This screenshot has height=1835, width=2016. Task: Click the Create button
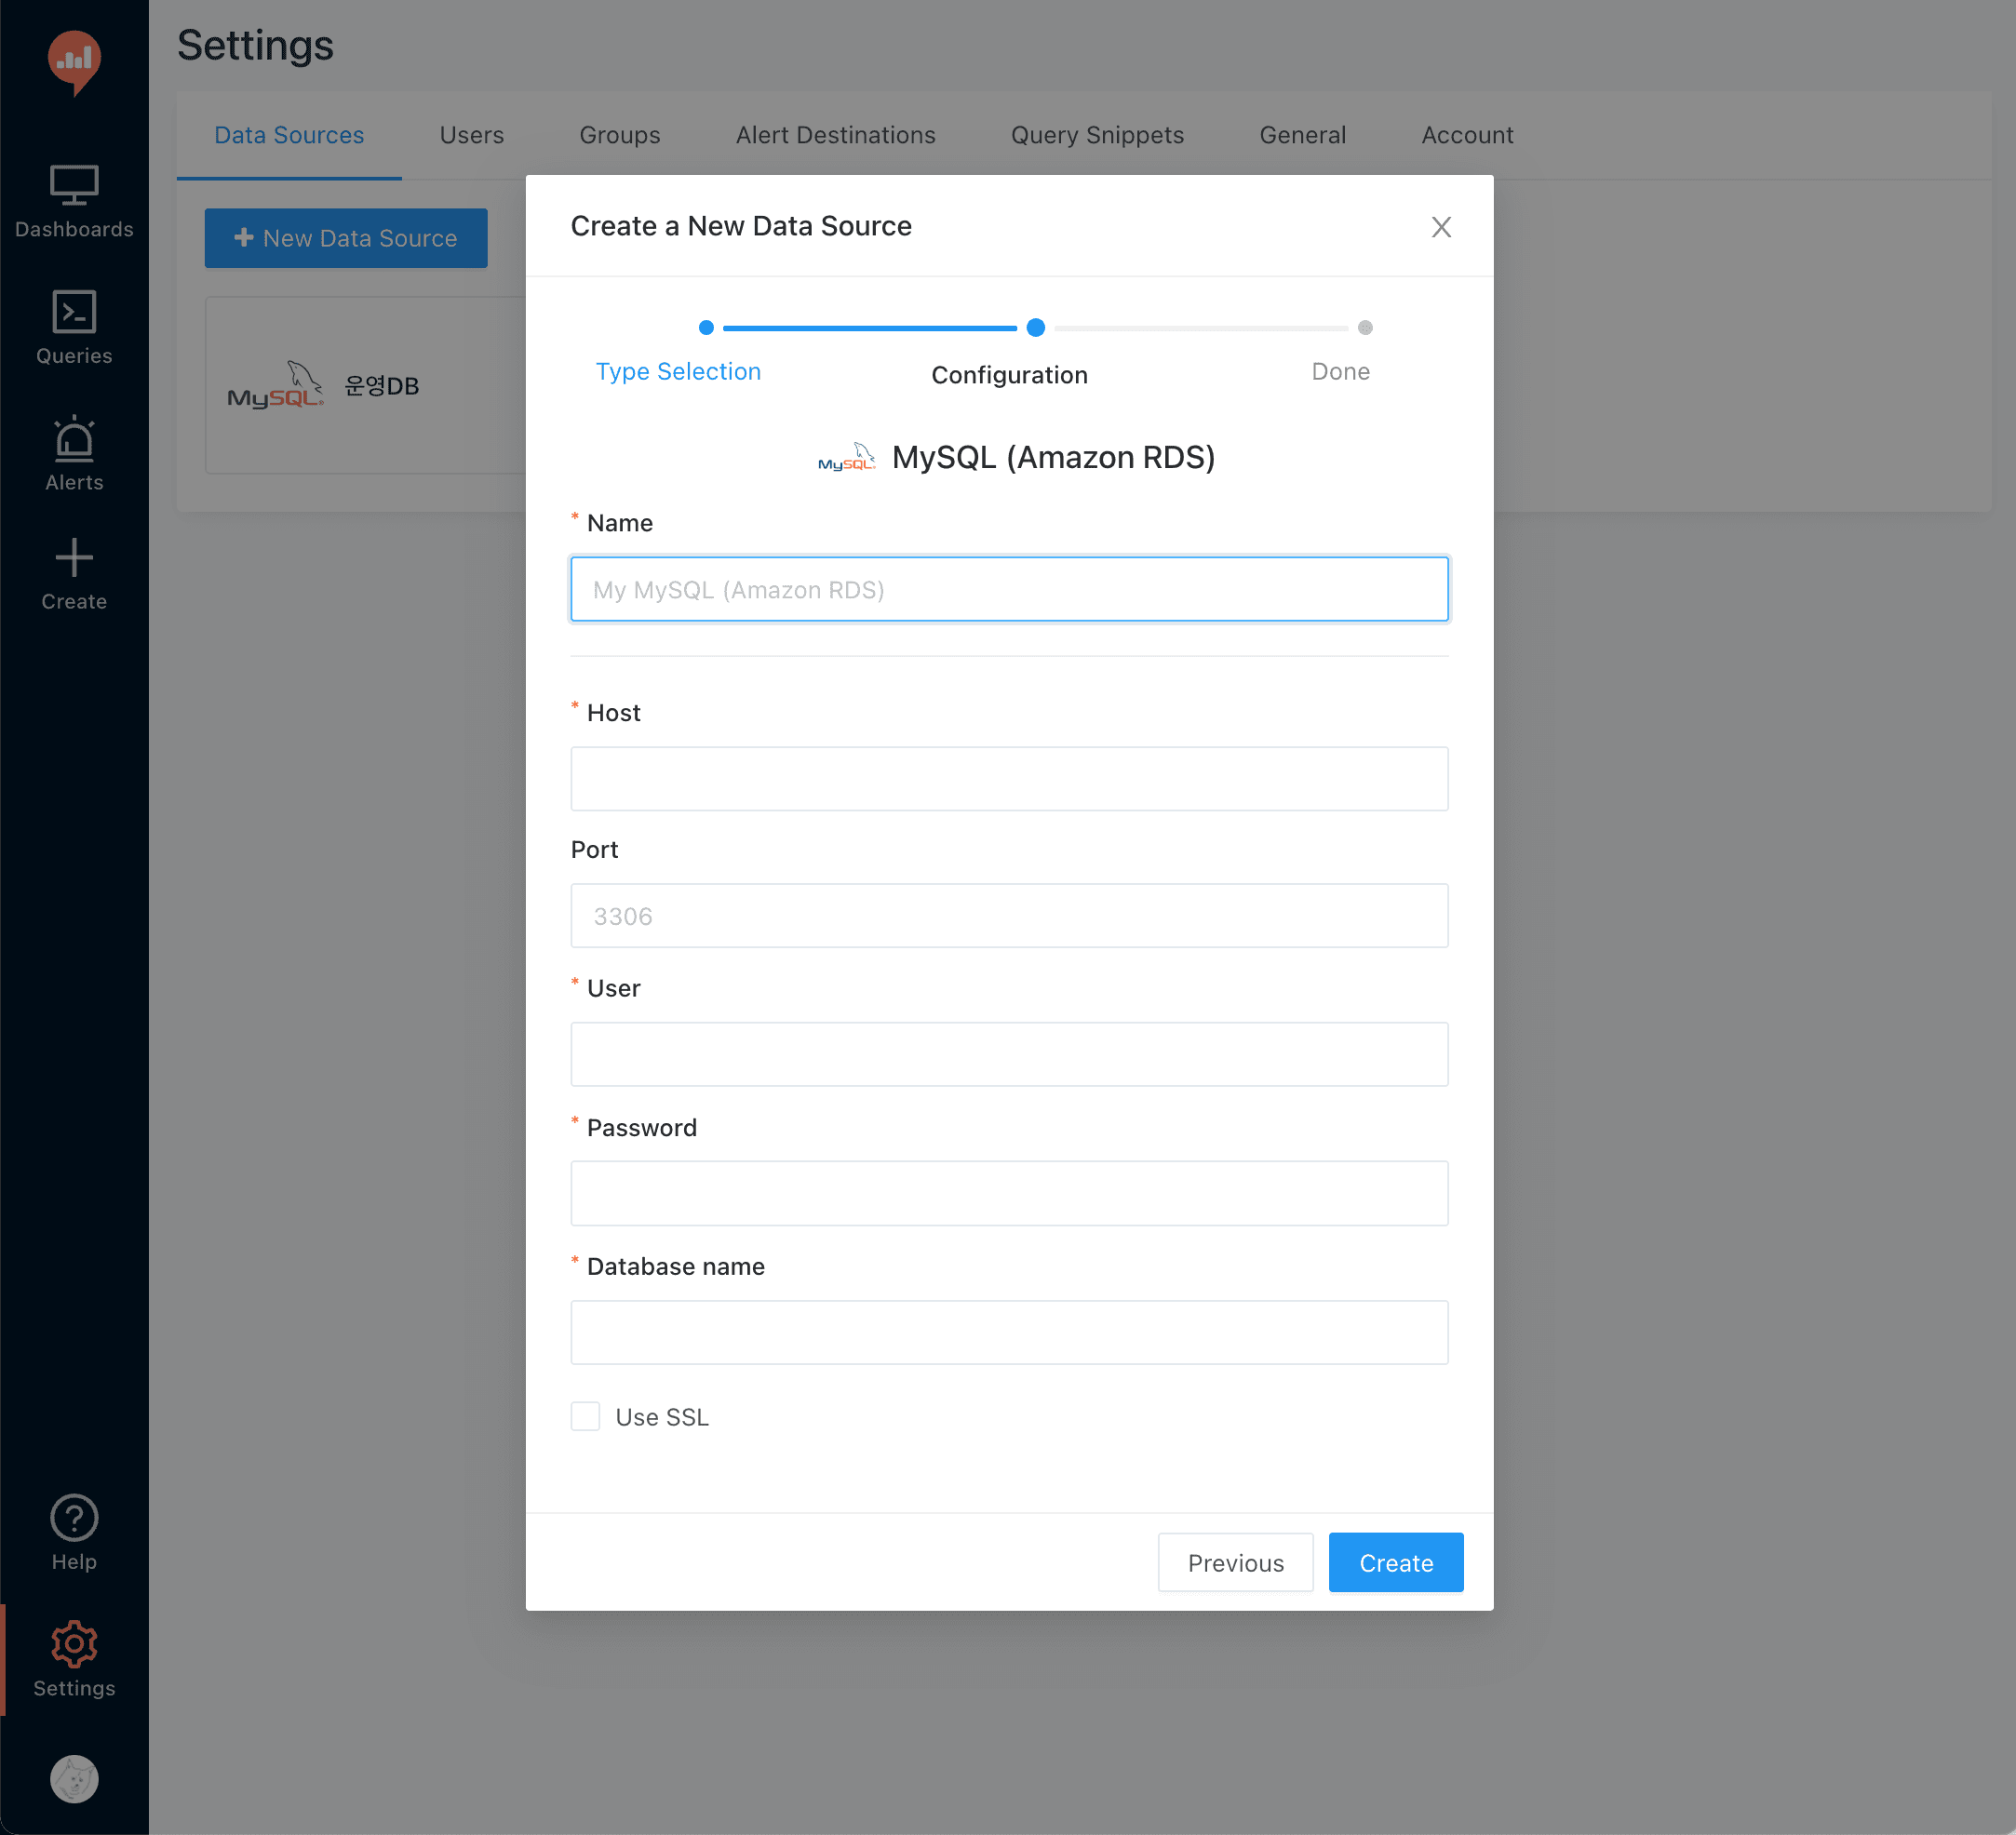coord(1395,1562)
